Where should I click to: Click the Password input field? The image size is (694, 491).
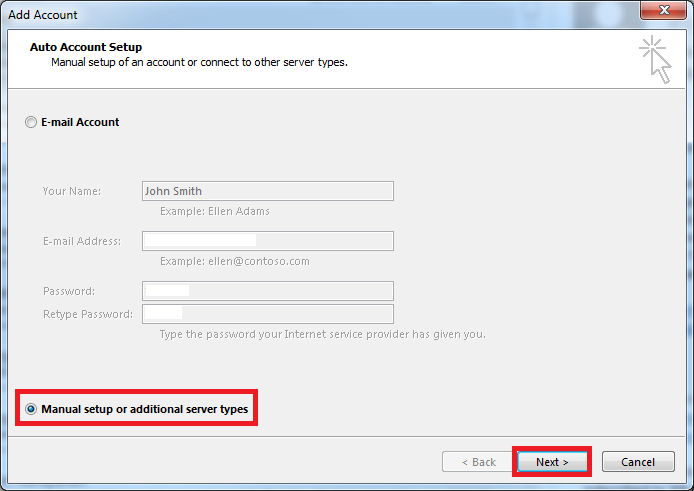click(x=268, y=291)
